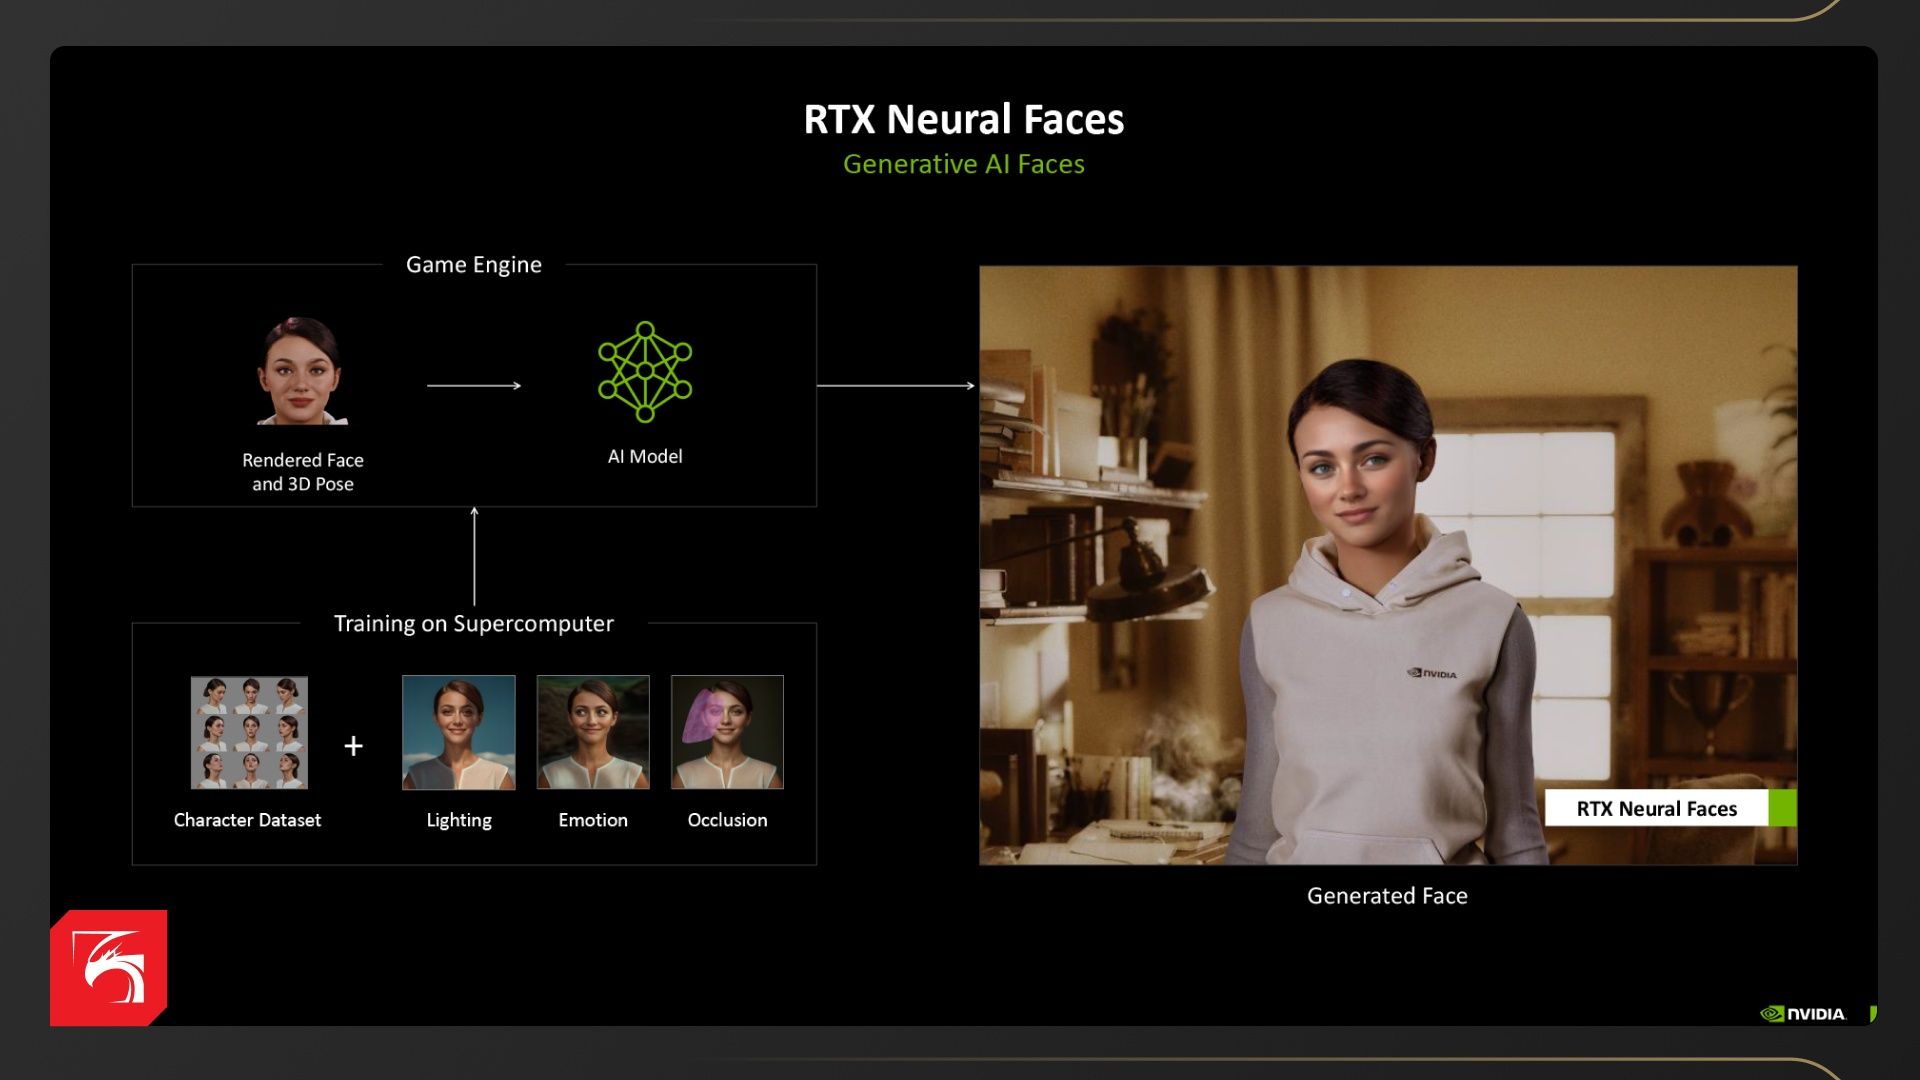This screenshot has height=1080, width=1920.
Task: Select the Lighting example thumbnail
Action: coord(458,732)
